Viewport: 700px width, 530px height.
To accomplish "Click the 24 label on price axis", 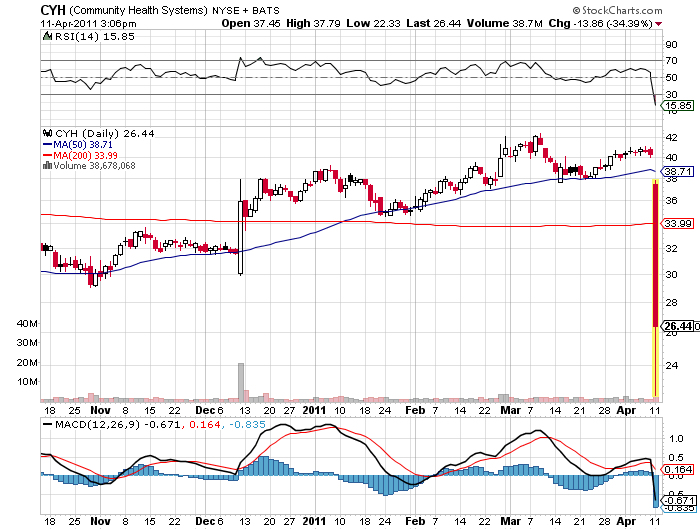I will (x=671, y=365).
